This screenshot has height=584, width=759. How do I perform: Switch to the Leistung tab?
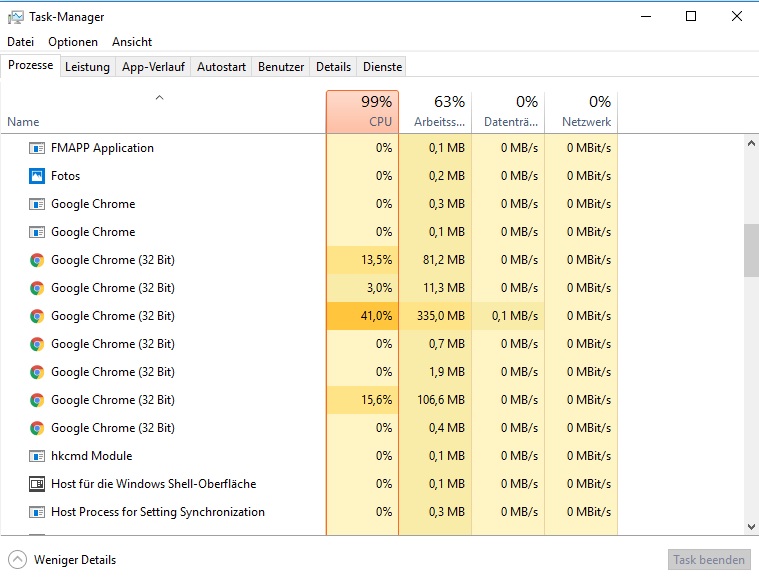tap(88, 67)
